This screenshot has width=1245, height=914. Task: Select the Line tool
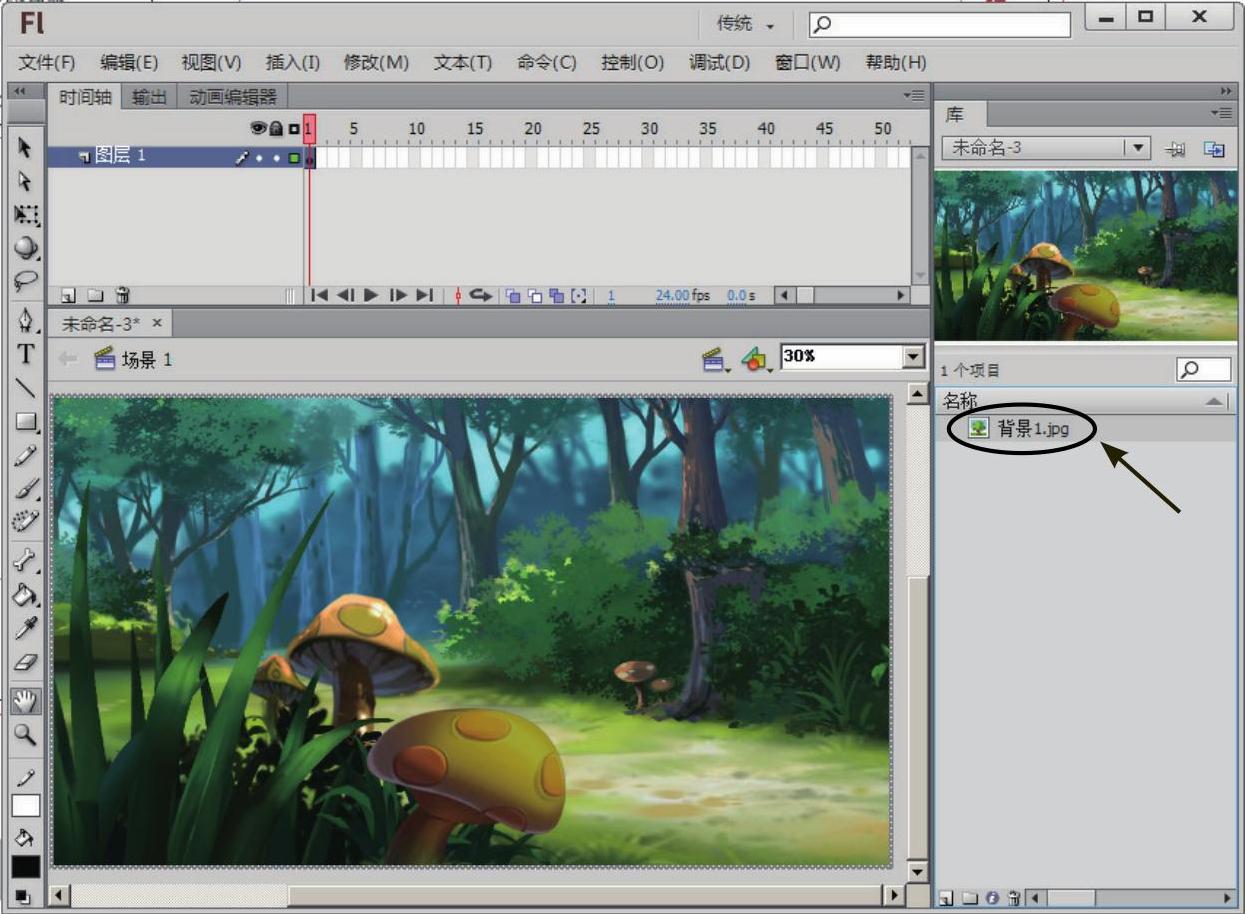click(x=26, y=388)
